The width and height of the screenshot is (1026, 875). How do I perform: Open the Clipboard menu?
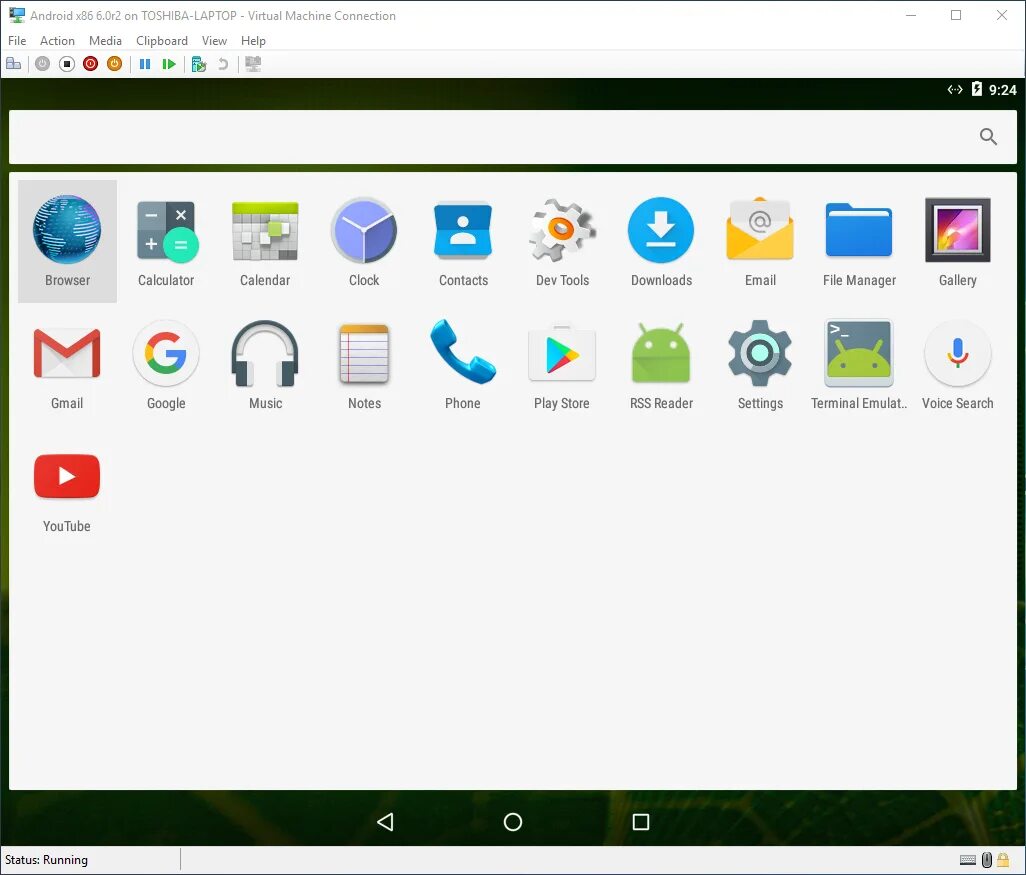(x=162, y=41)
